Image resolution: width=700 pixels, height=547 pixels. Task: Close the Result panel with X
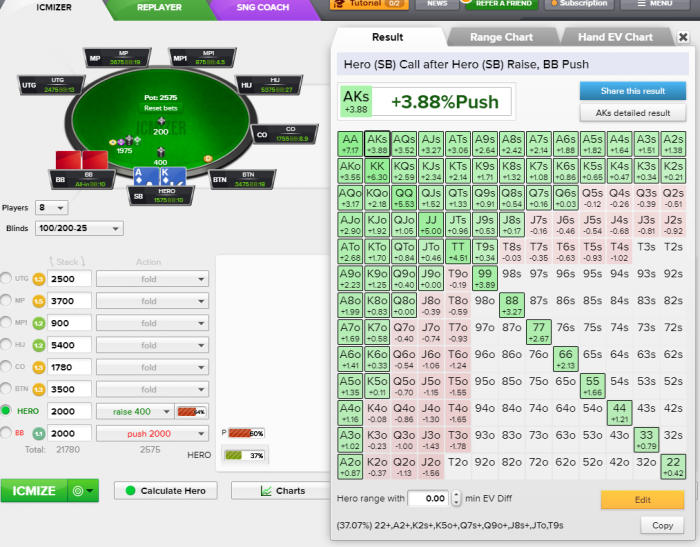(683, 37)
